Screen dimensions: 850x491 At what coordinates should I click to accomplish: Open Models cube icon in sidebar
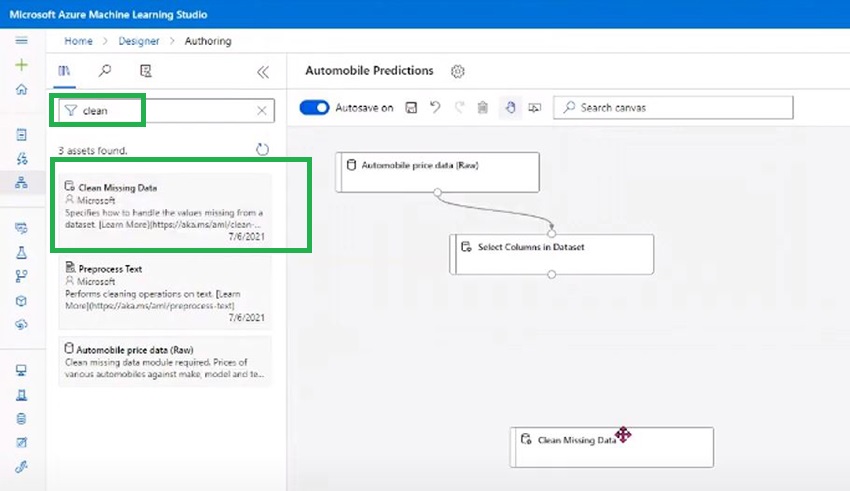tap(21, 301)
